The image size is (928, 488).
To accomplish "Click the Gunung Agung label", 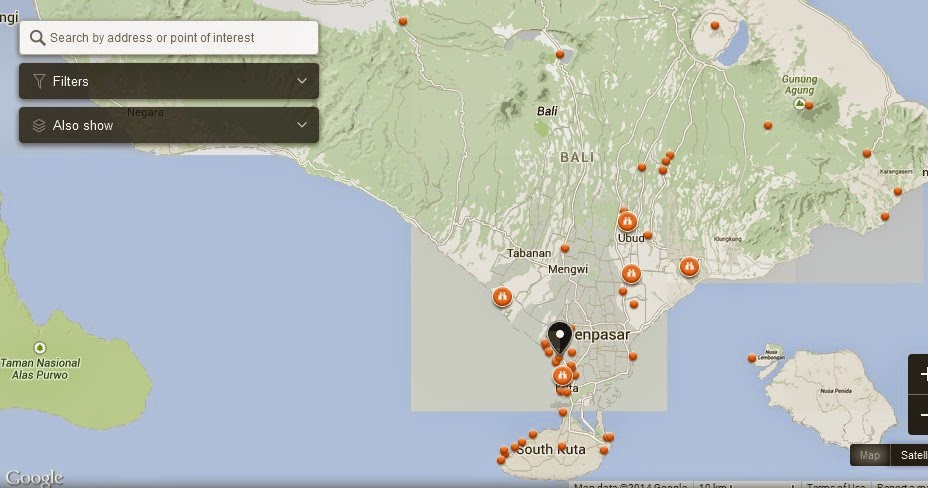I will coord(800,85).
